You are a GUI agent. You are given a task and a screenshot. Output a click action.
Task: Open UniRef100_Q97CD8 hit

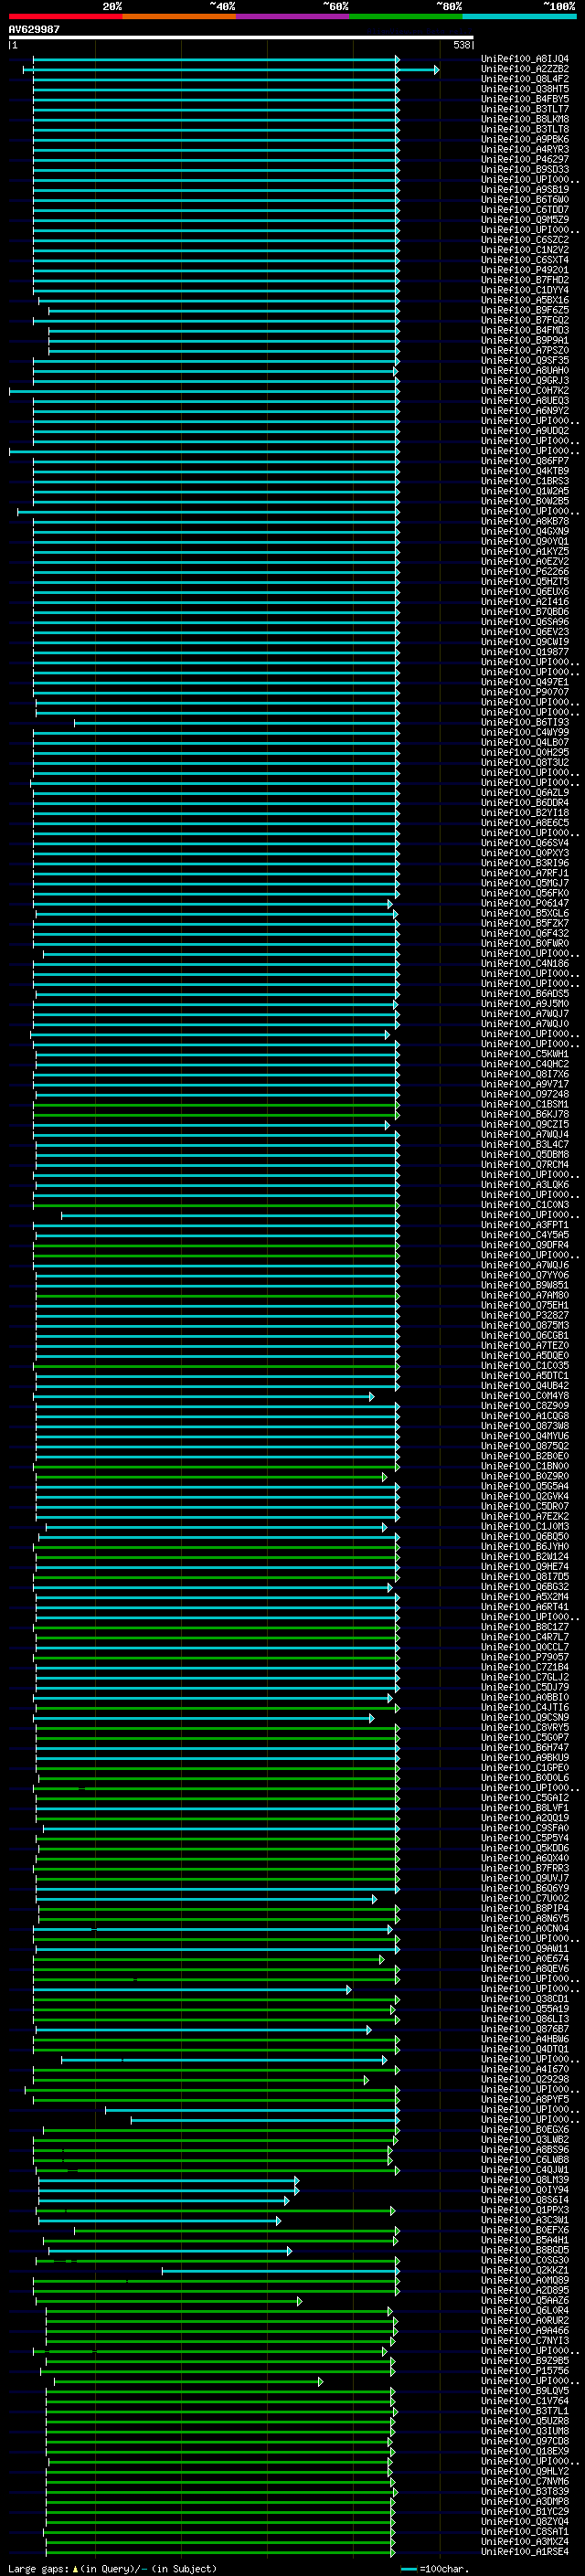tap(525, 2441)
